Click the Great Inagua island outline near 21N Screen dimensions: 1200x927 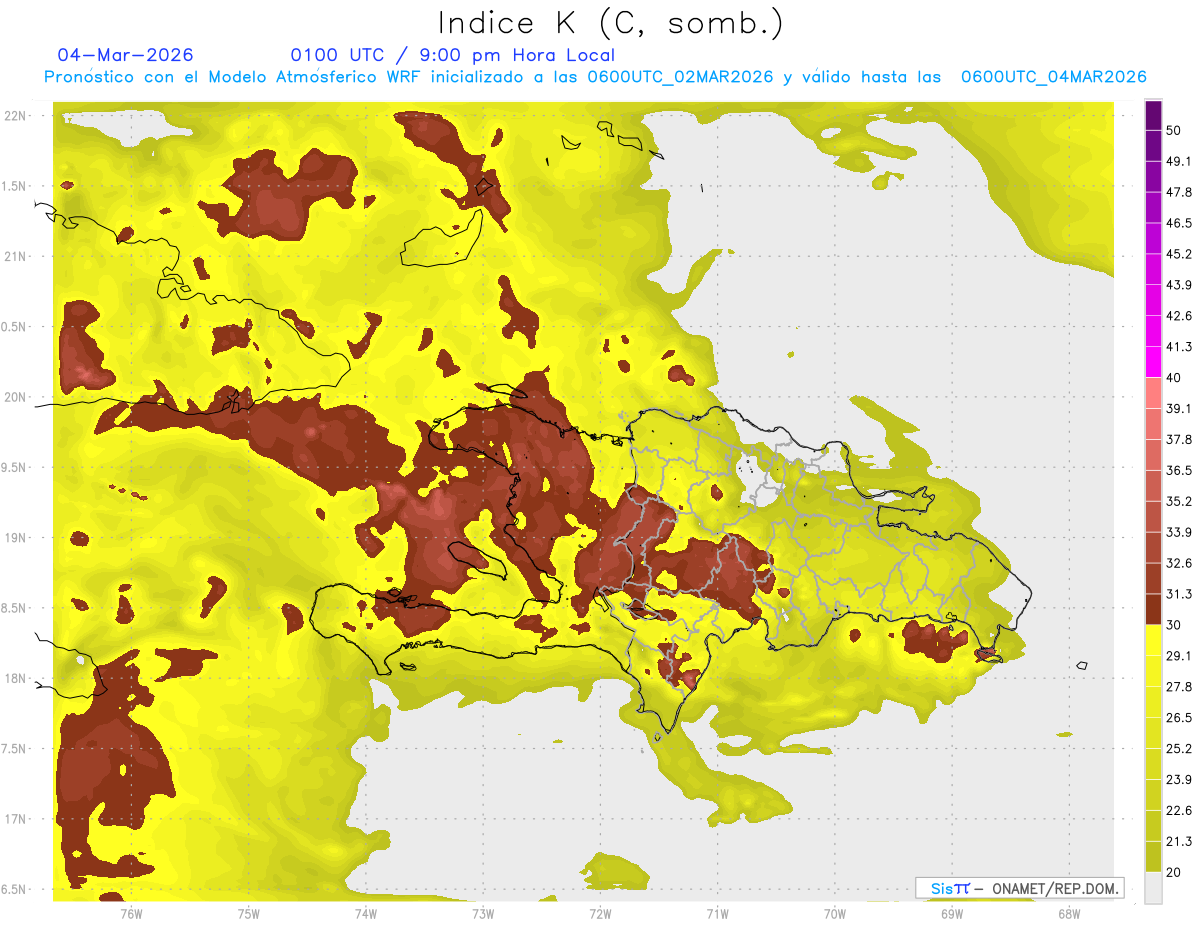coord(442,239)
